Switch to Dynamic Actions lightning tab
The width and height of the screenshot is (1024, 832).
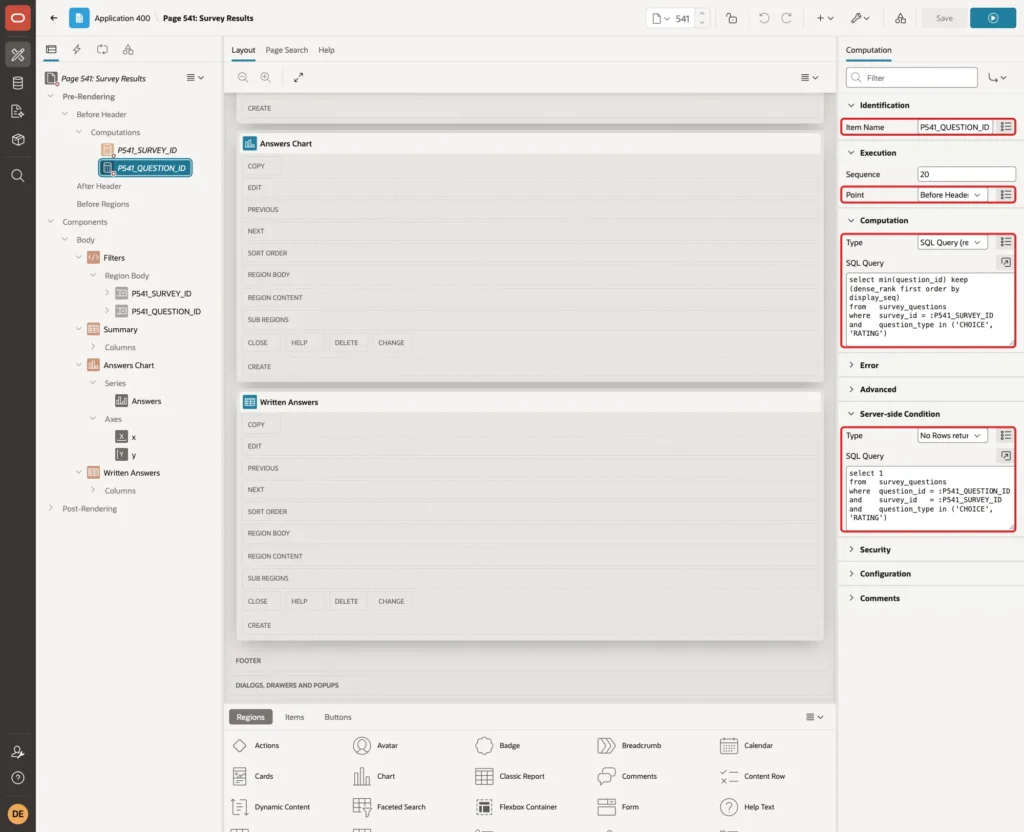[x=76, y=50]
